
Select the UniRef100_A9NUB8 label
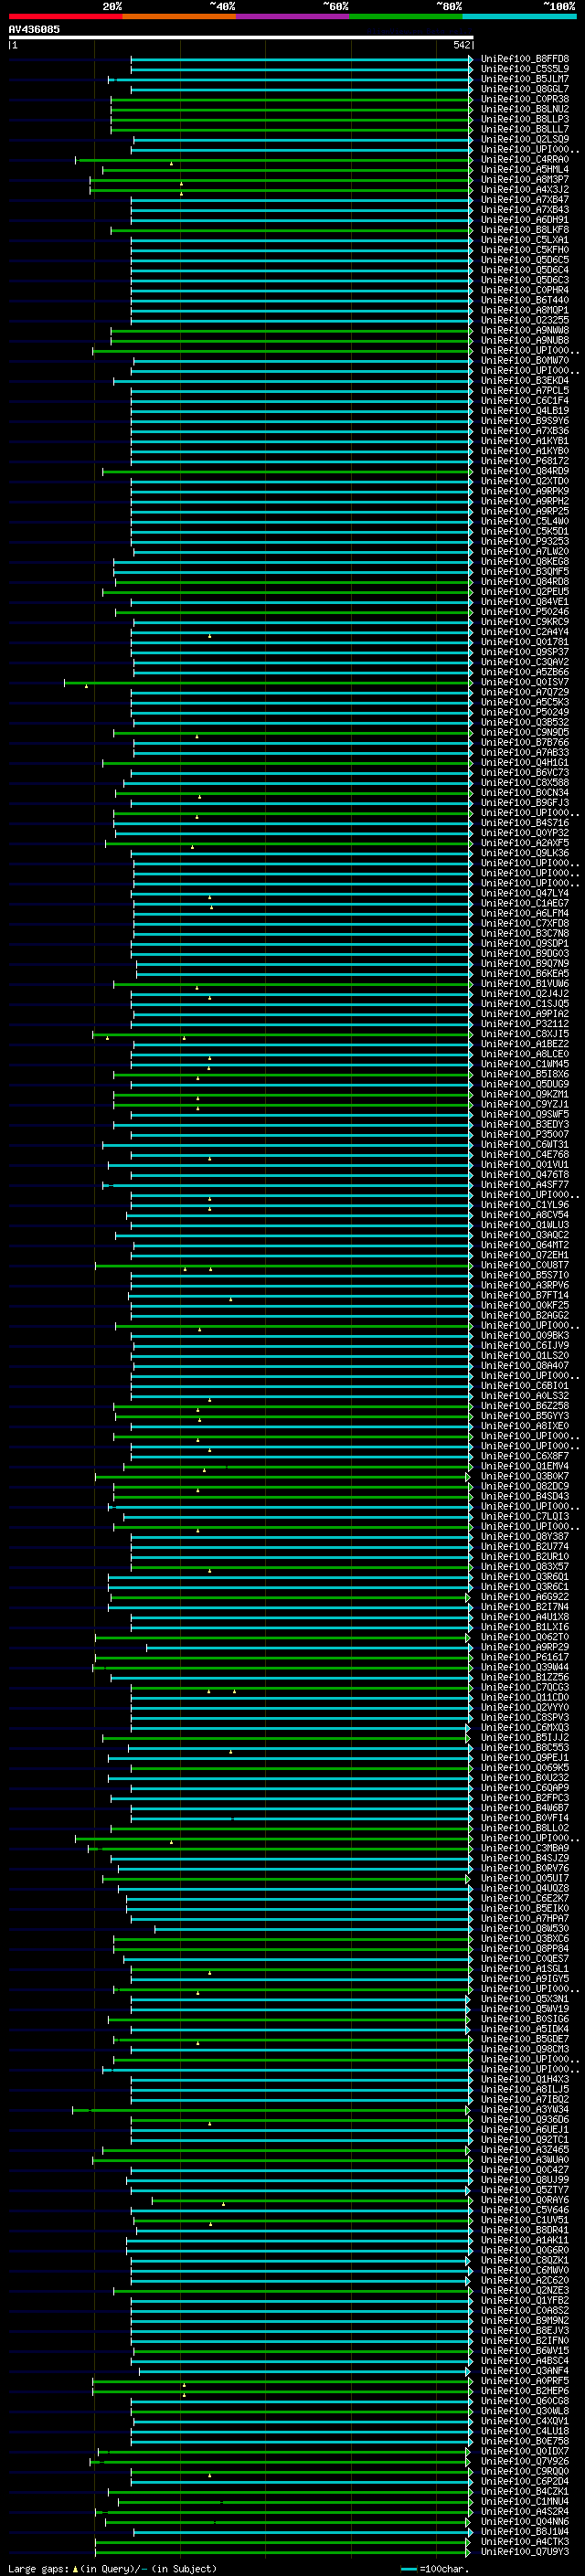click(525, 340)
